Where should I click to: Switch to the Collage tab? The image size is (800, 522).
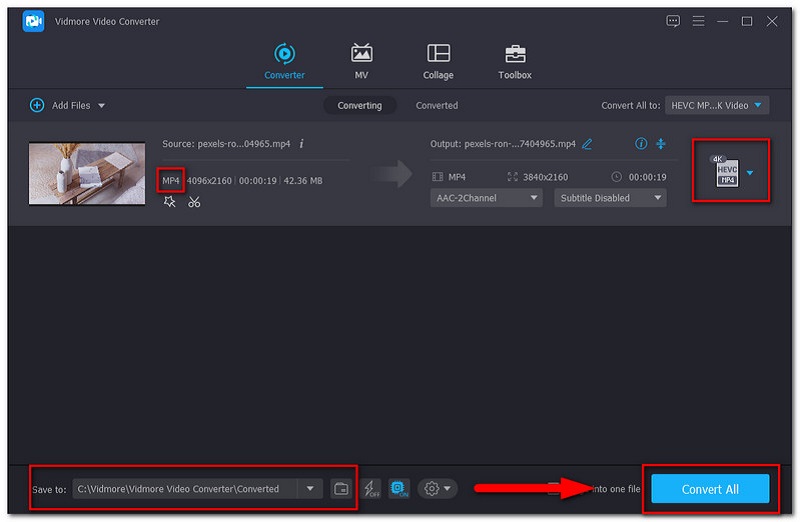(x=438, y=60)
